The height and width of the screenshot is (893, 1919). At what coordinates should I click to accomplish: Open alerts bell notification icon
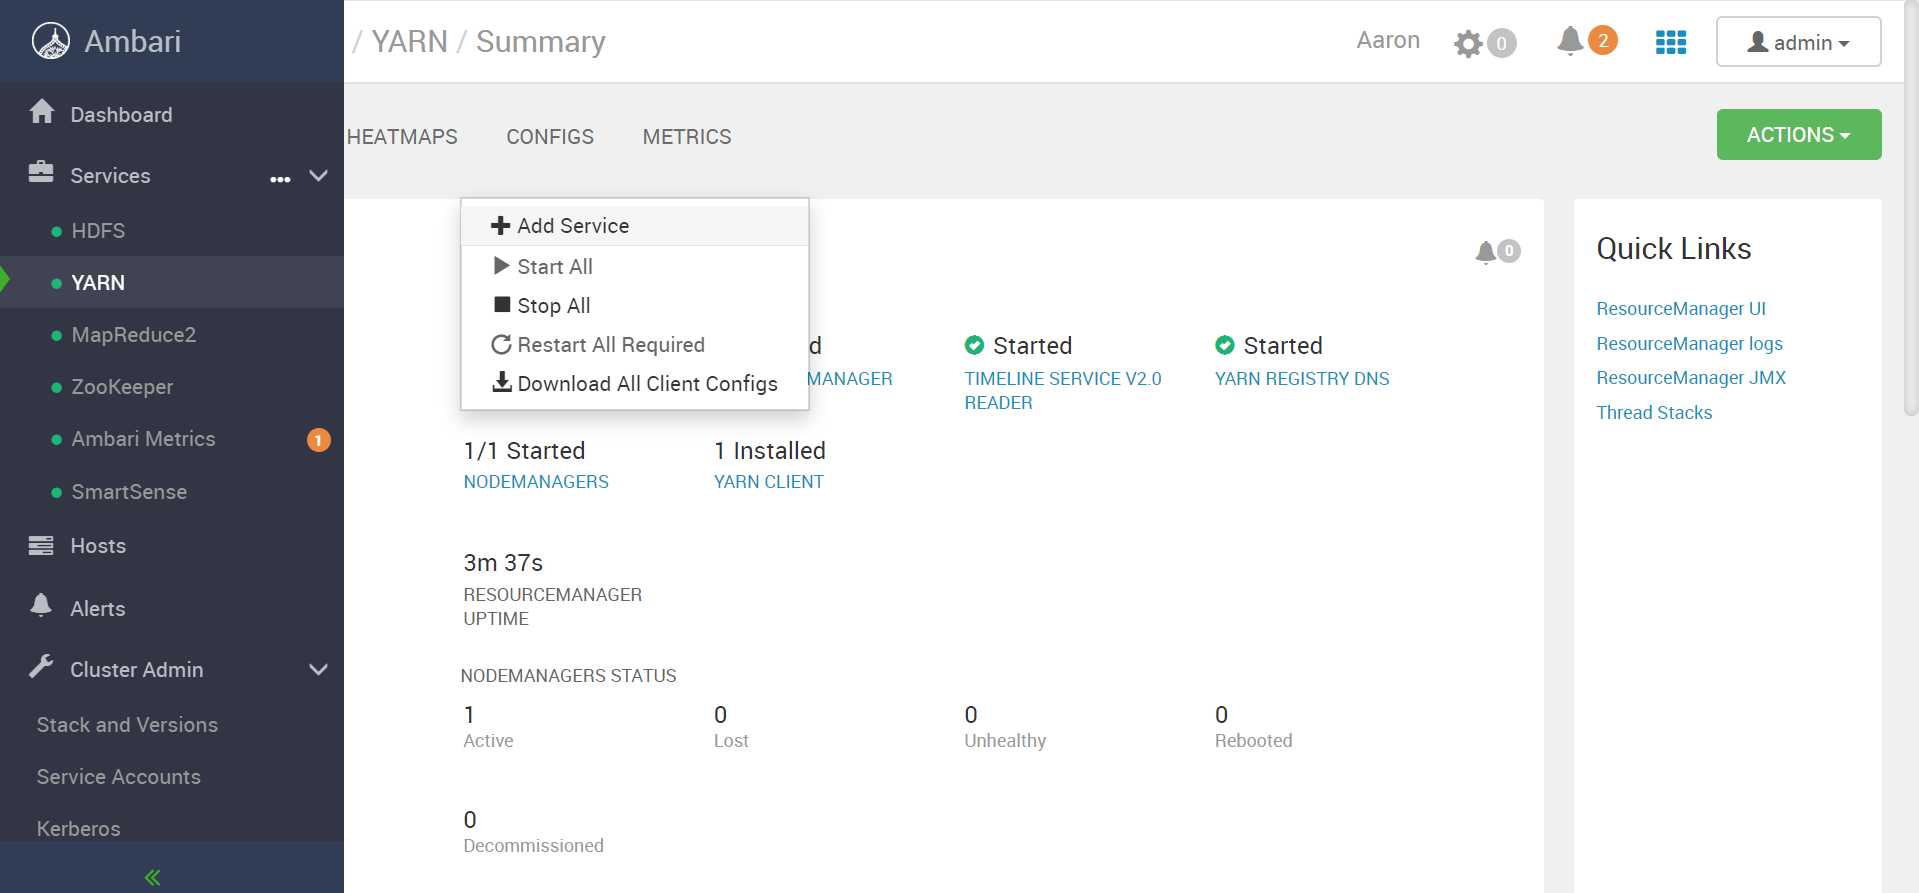[1570, 41]
